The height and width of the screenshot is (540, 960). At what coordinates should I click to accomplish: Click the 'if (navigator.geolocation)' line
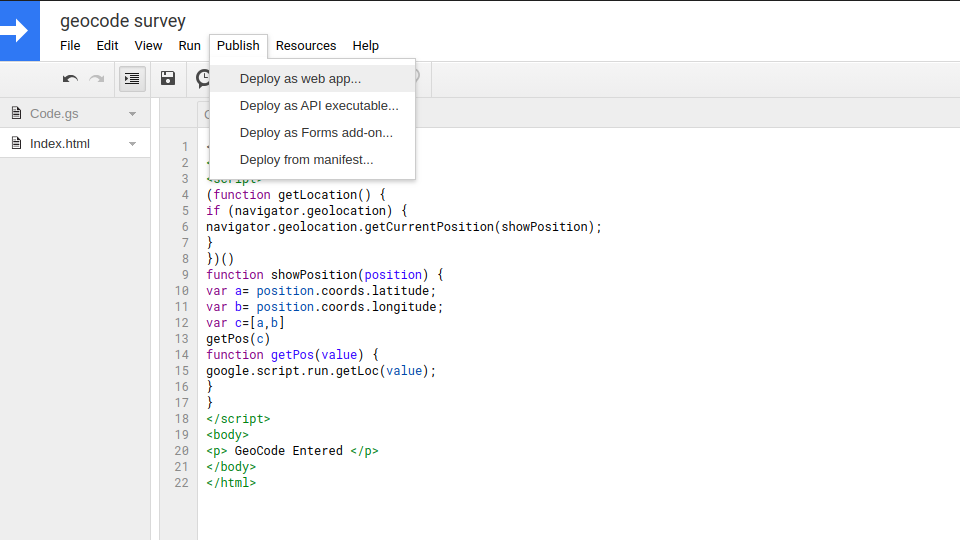[306, 211]
